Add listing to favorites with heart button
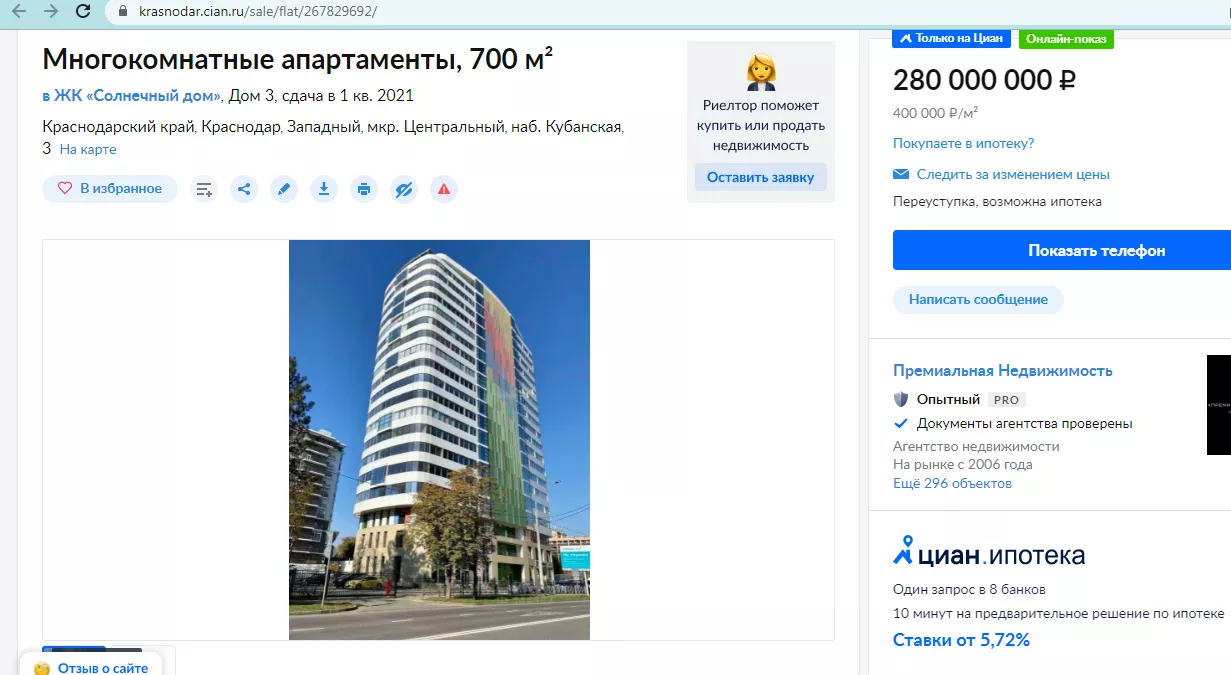 pyautogui.click(x=110, y=189)
